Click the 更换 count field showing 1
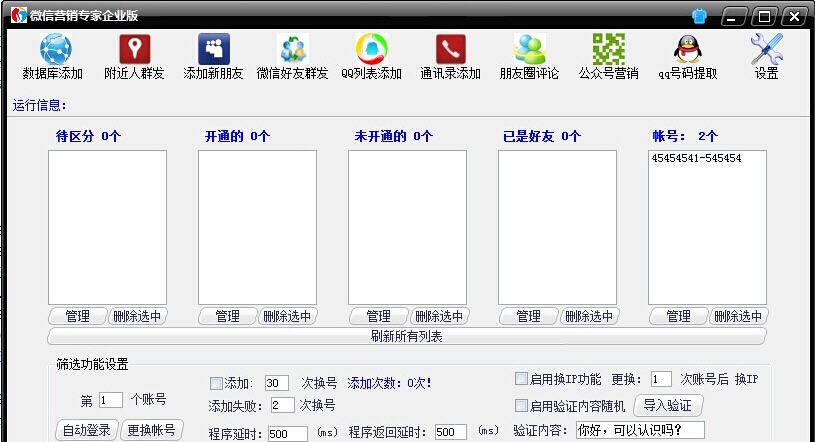815x442 pixels. pos(661,379)
